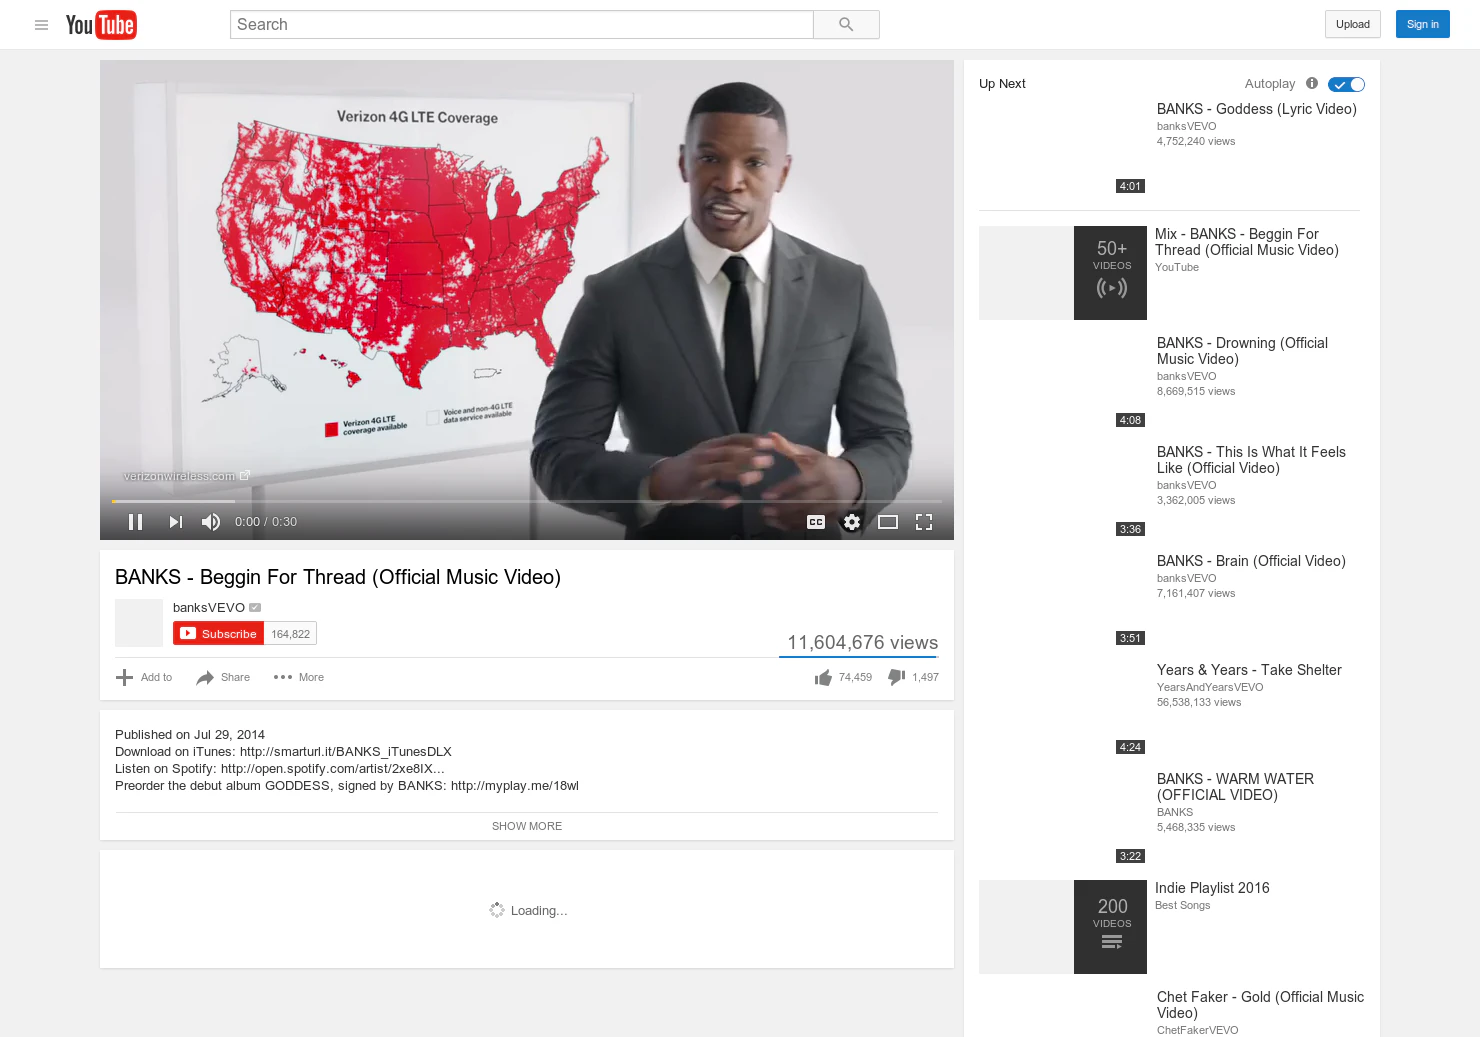Pause the video
Screen dimensions: 1480x1037
point(136,522)
